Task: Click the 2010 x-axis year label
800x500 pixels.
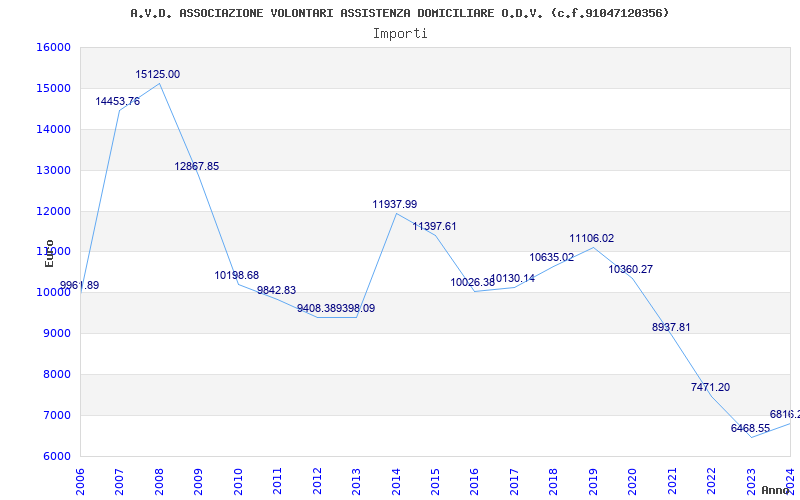Action: coord(238,481)
